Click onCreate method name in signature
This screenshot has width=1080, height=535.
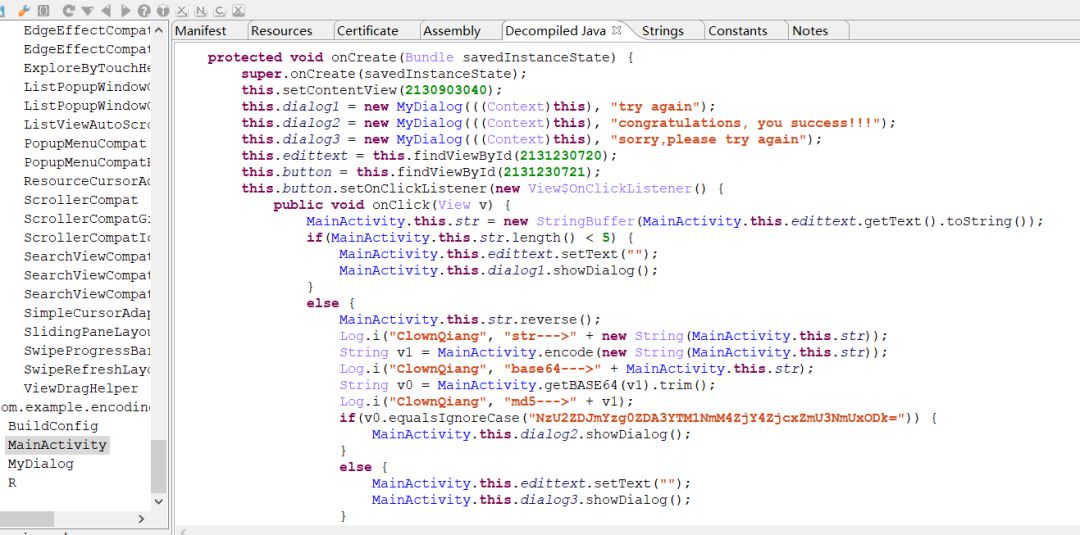pyautogui.click(x=363, y=57)
